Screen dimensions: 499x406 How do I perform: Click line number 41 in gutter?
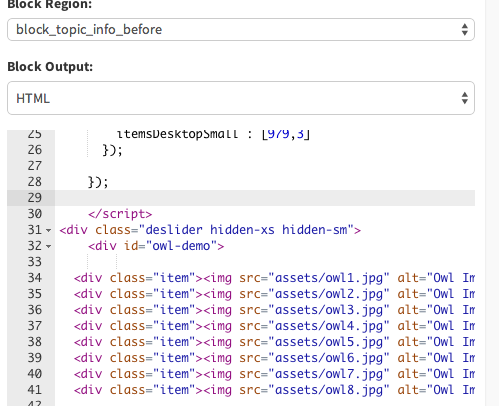tap(35, 390)
